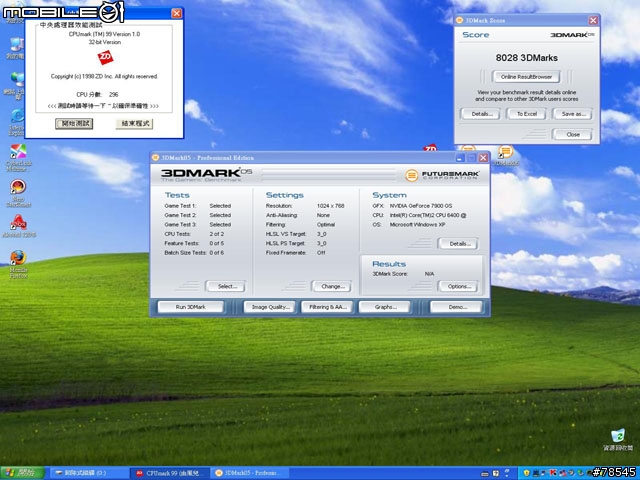This screenshot has width=640, height=480.
Task: Open the 3DMark05 desktop shortcut icon
Action: point(505,155)
